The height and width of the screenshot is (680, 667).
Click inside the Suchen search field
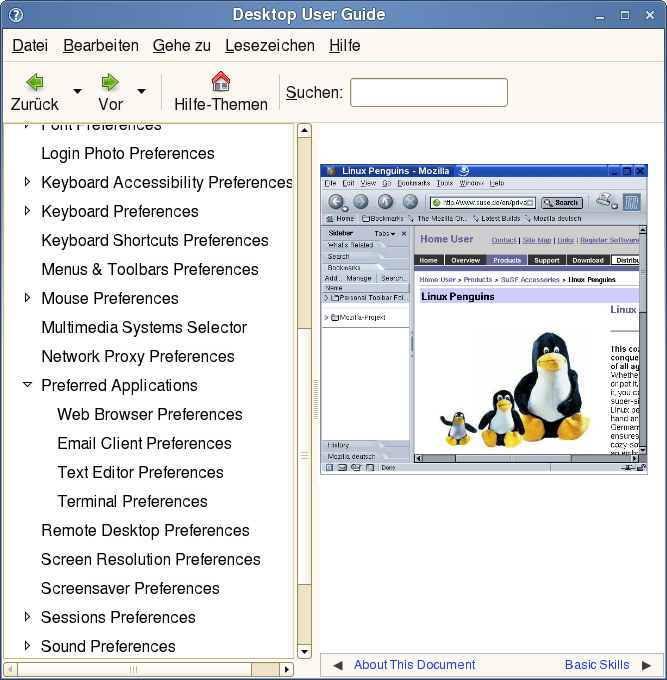click(428, 92)
